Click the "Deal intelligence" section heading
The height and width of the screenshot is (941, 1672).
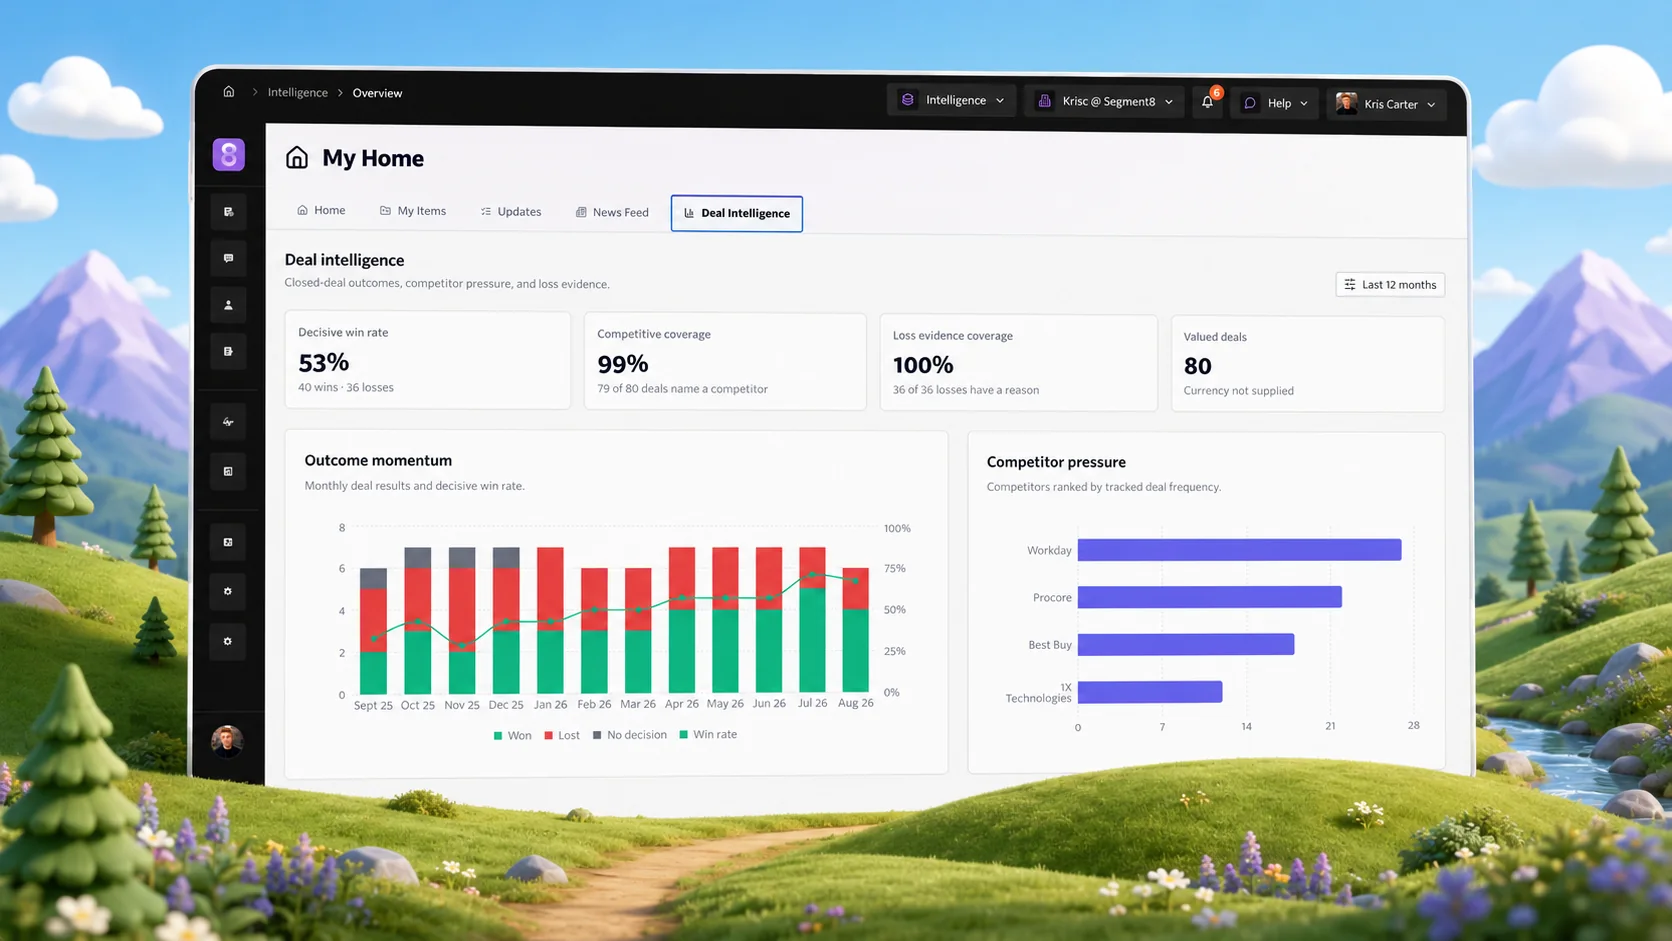coord(344,260)
